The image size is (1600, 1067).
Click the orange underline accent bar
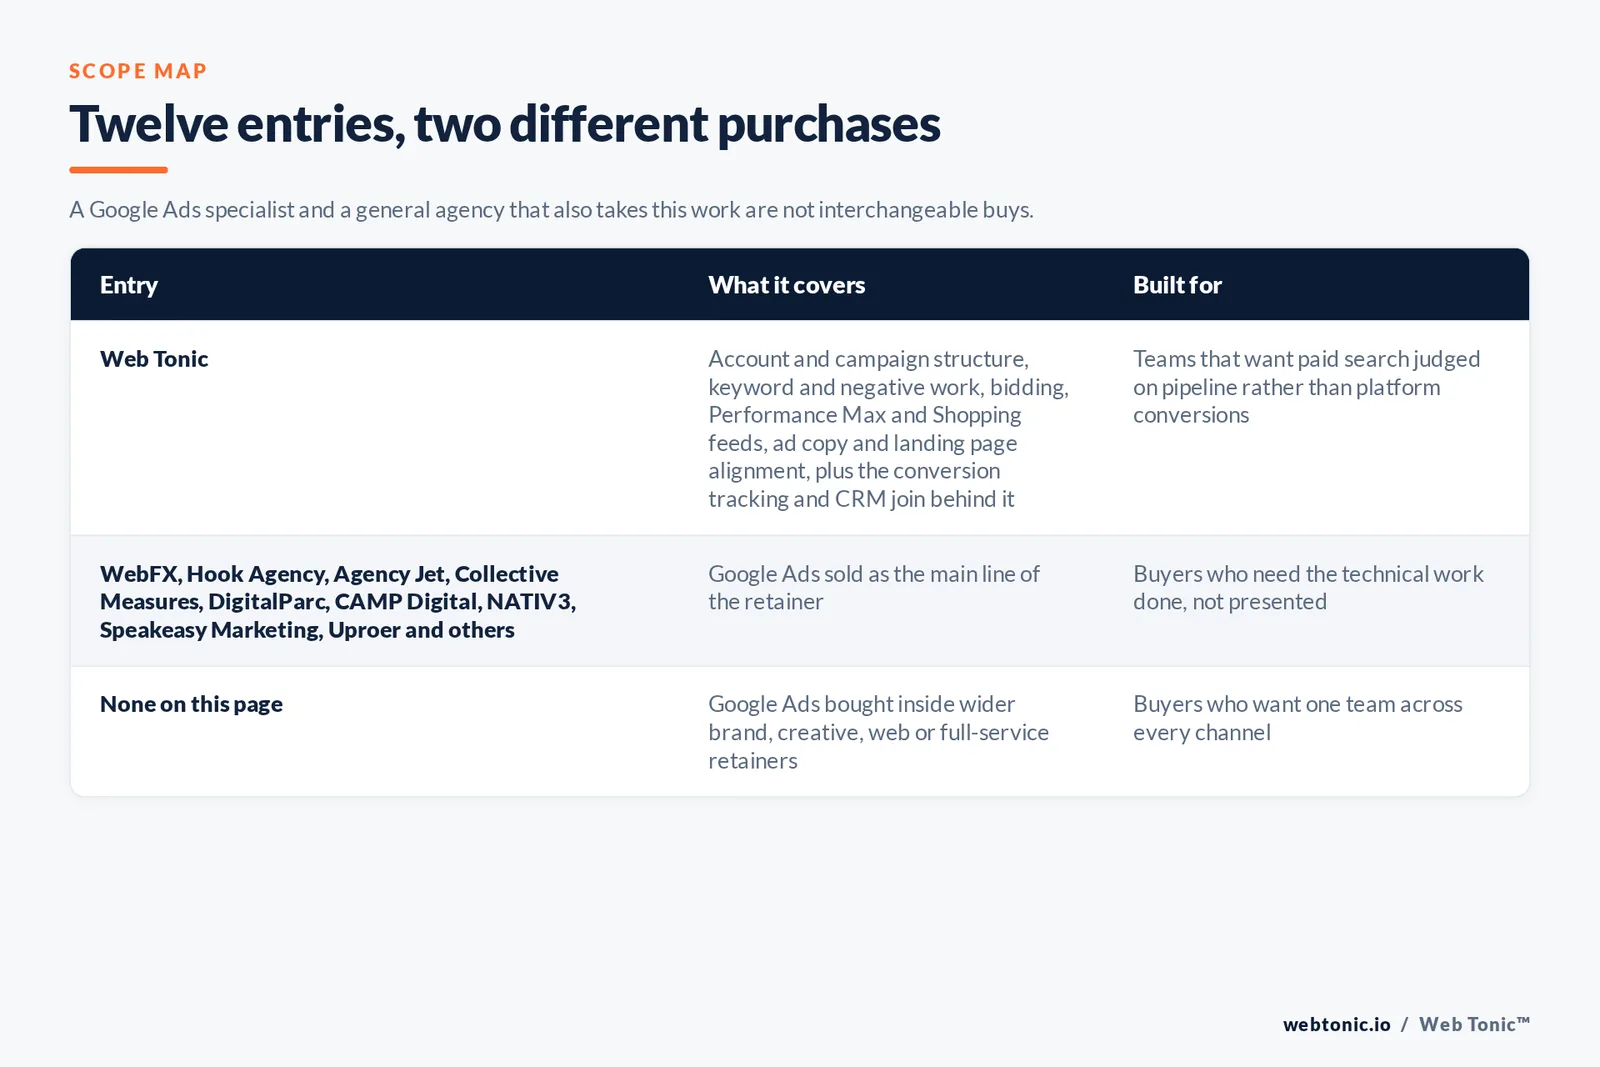coord(118,170)
